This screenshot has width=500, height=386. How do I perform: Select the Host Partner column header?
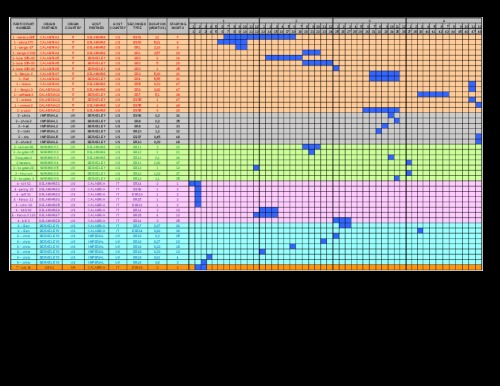tap(96, 26)
